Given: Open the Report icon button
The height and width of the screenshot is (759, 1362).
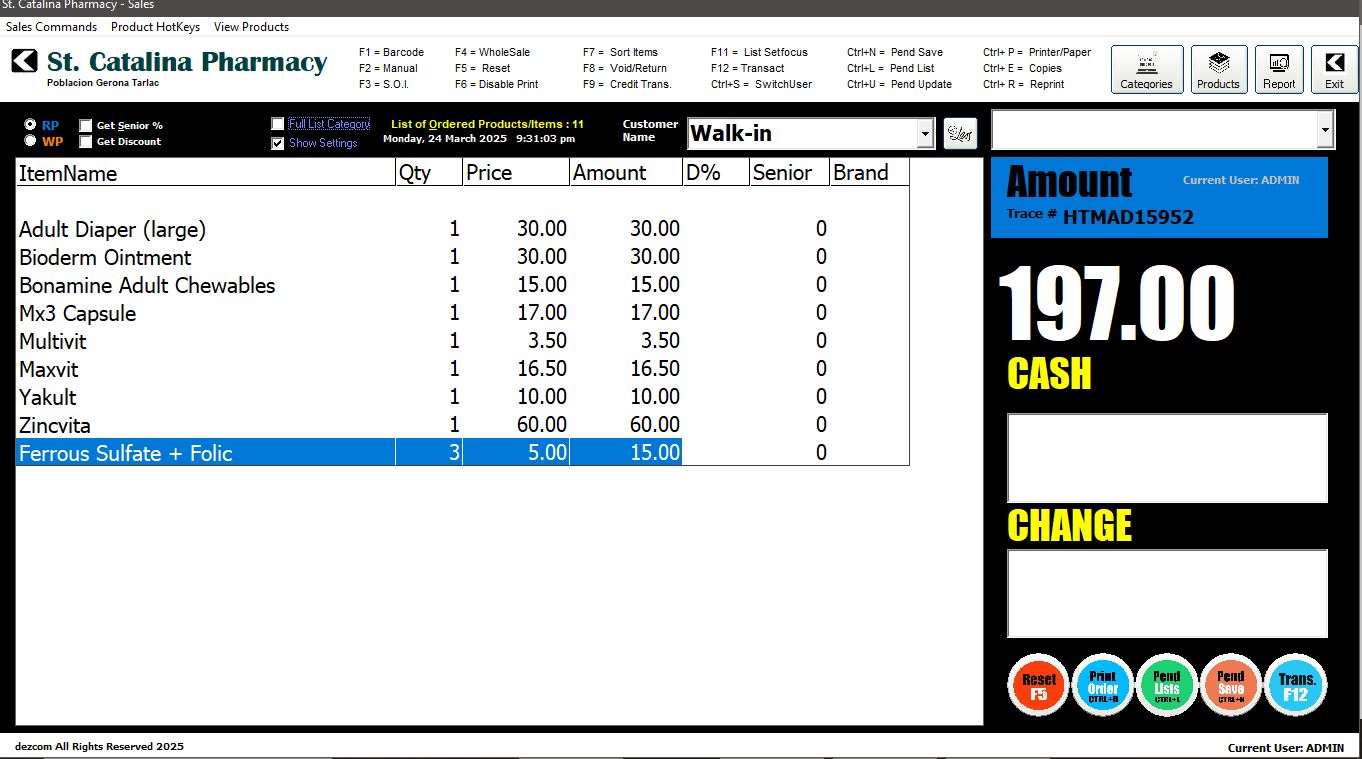Looking at the screenshot, I should [x=1279, y=70].
